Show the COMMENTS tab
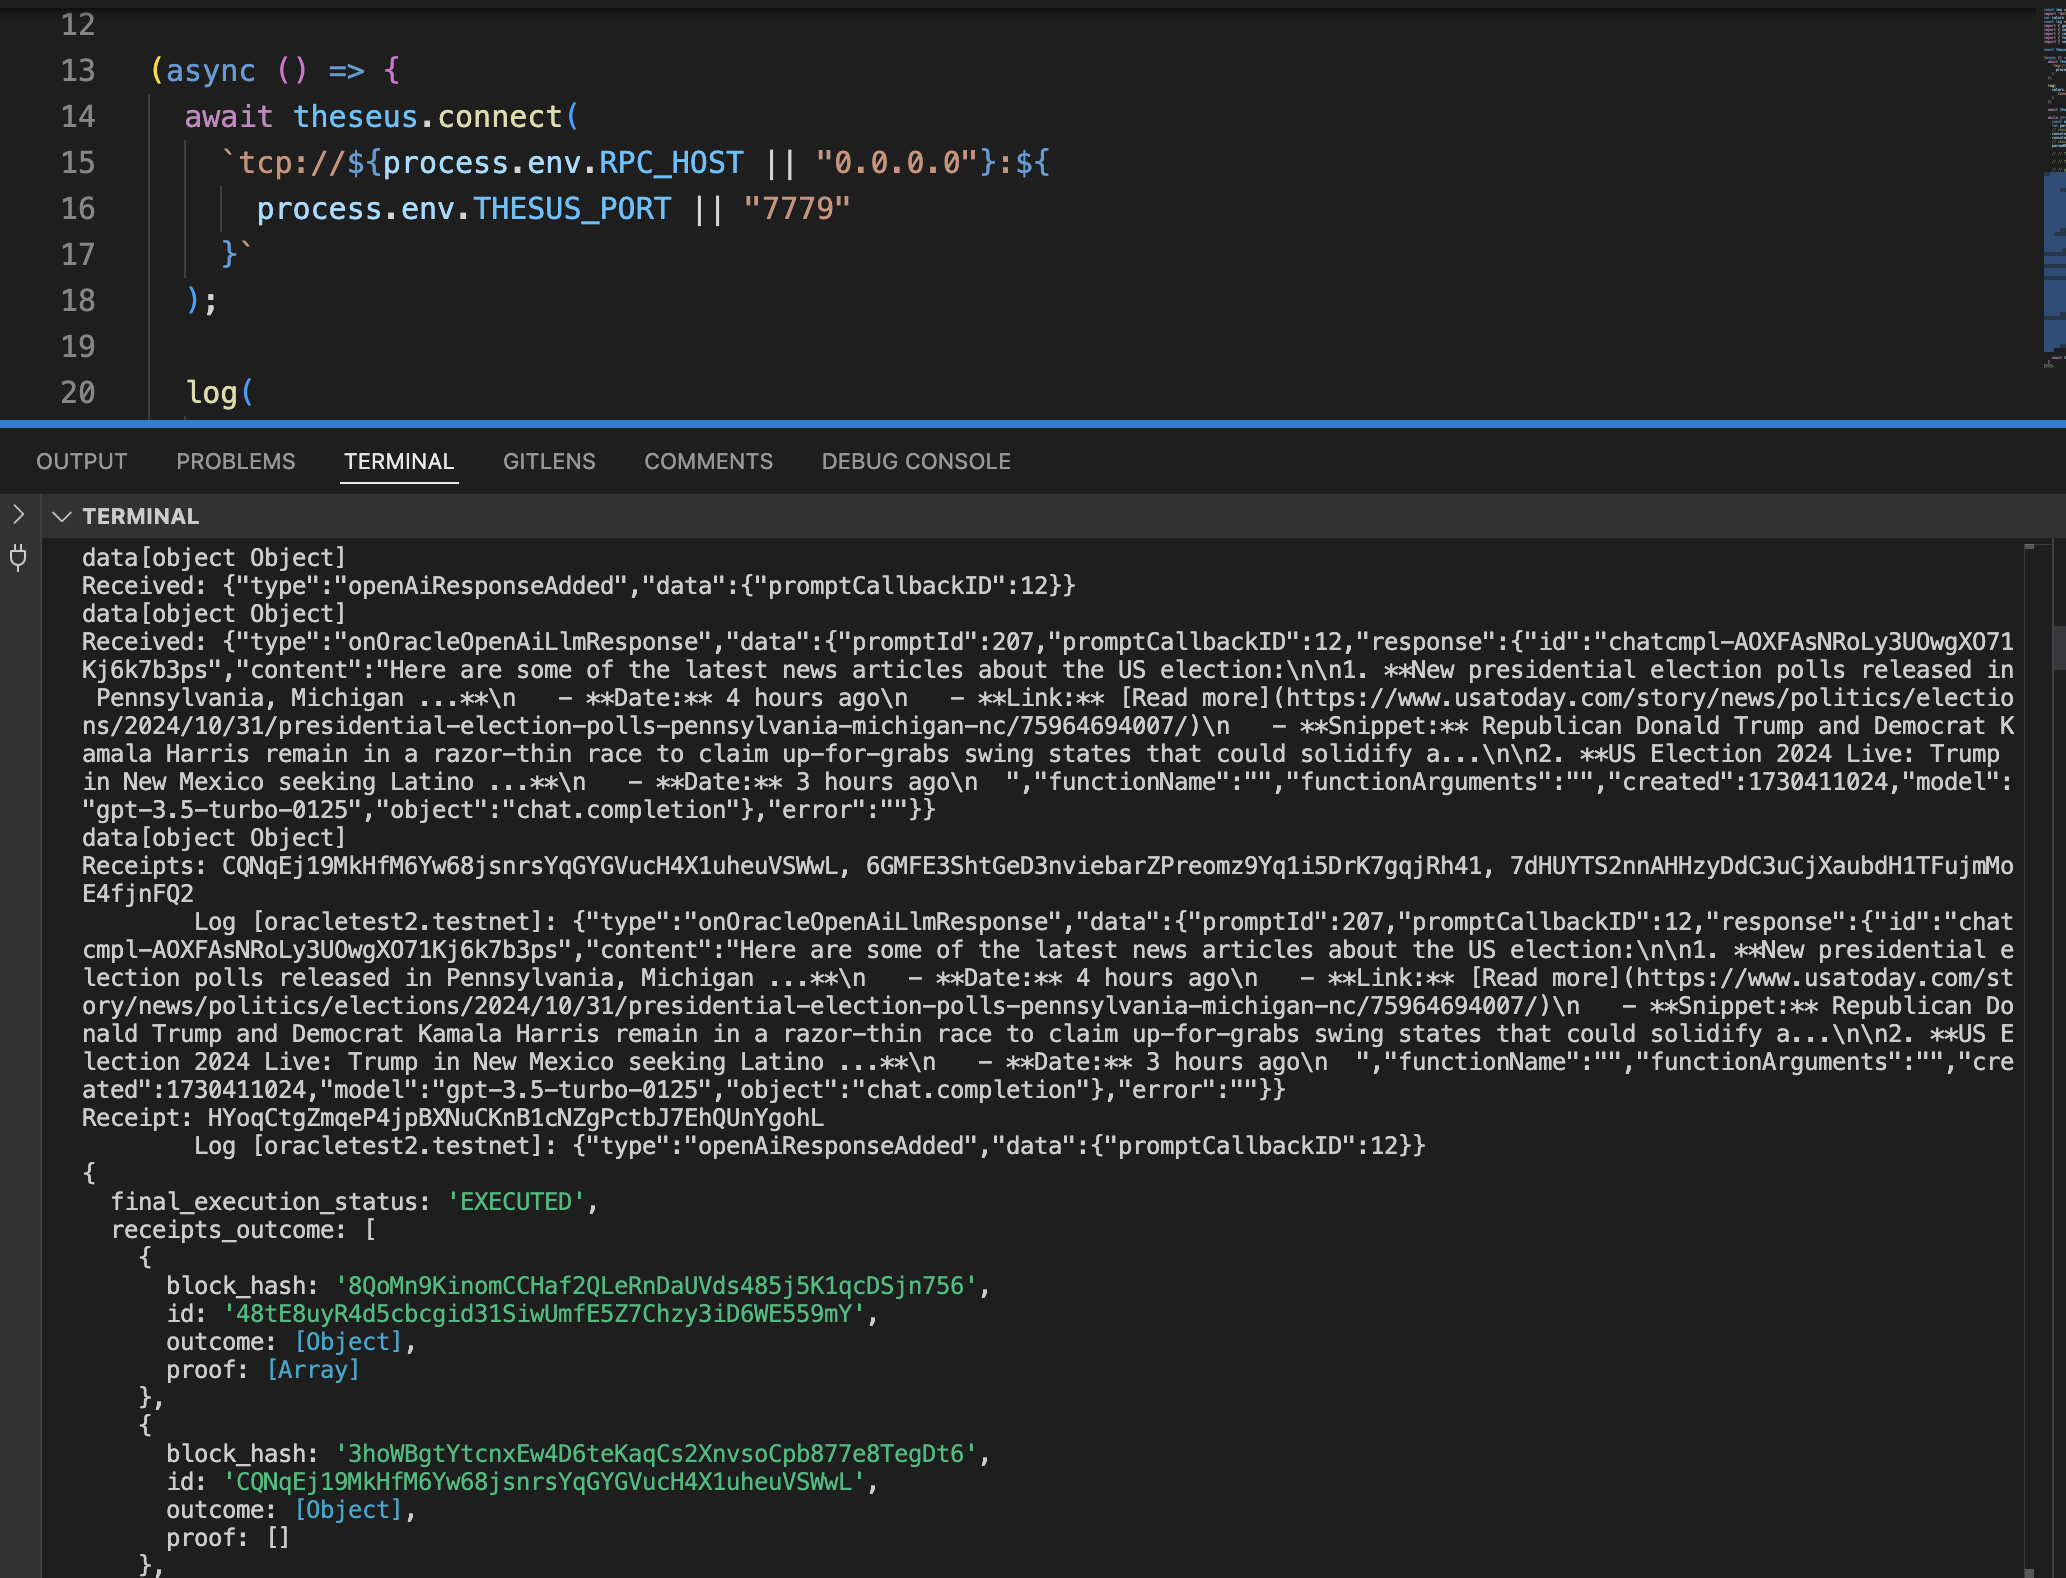The height and width of the screenshot is (1578, 2066). (x=708, y=461)
